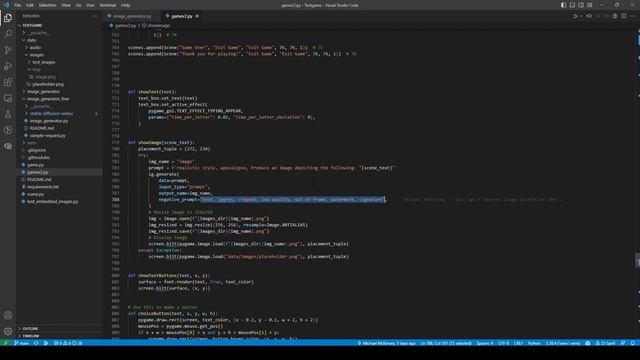Open the Help menu
The image size is (640, 360).
(x=125, y=5)
